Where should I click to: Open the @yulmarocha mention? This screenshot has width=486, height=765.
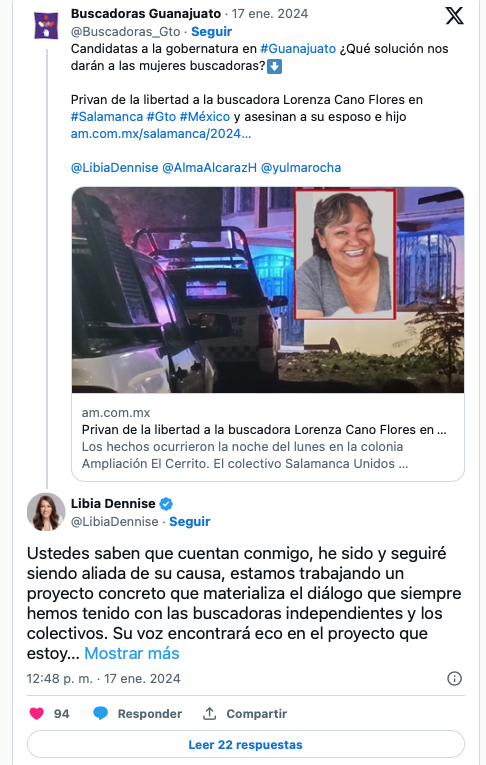click(x=301, y=168)
